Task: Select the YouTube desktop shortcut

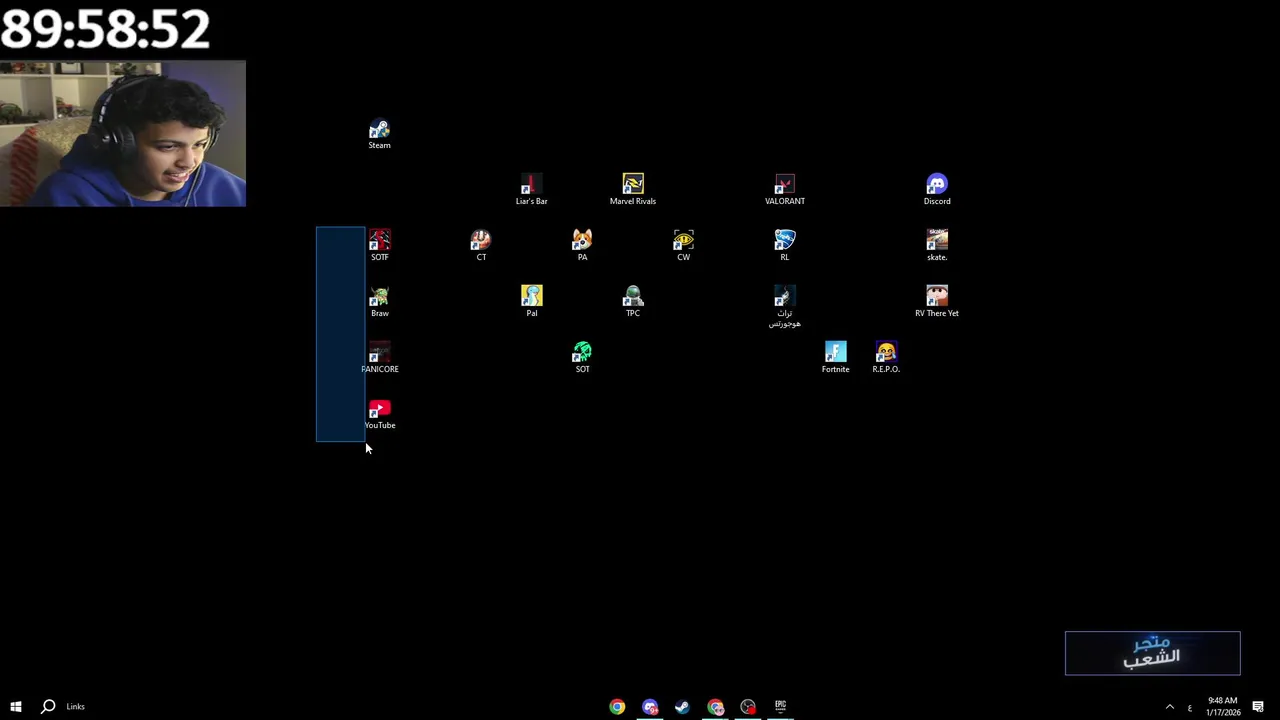Action: tap(380, 414)
